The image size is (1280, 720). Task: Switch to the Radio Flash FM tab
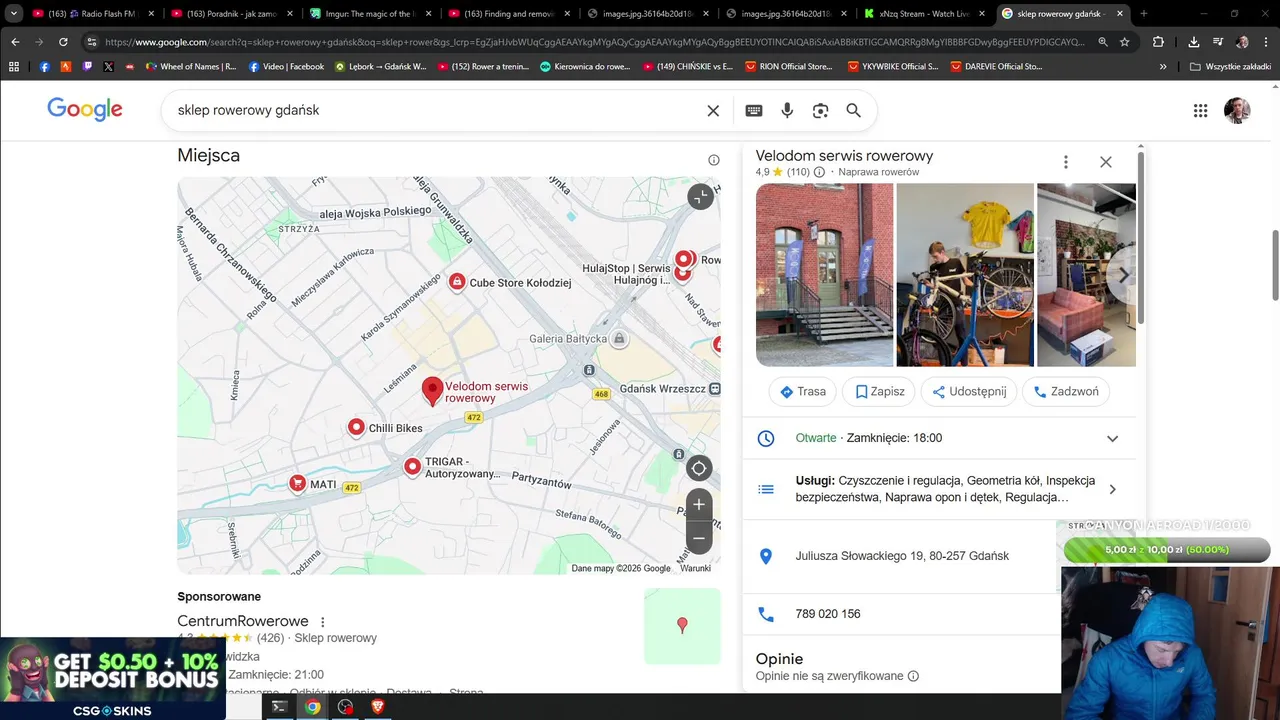click(x=92, y=14)
